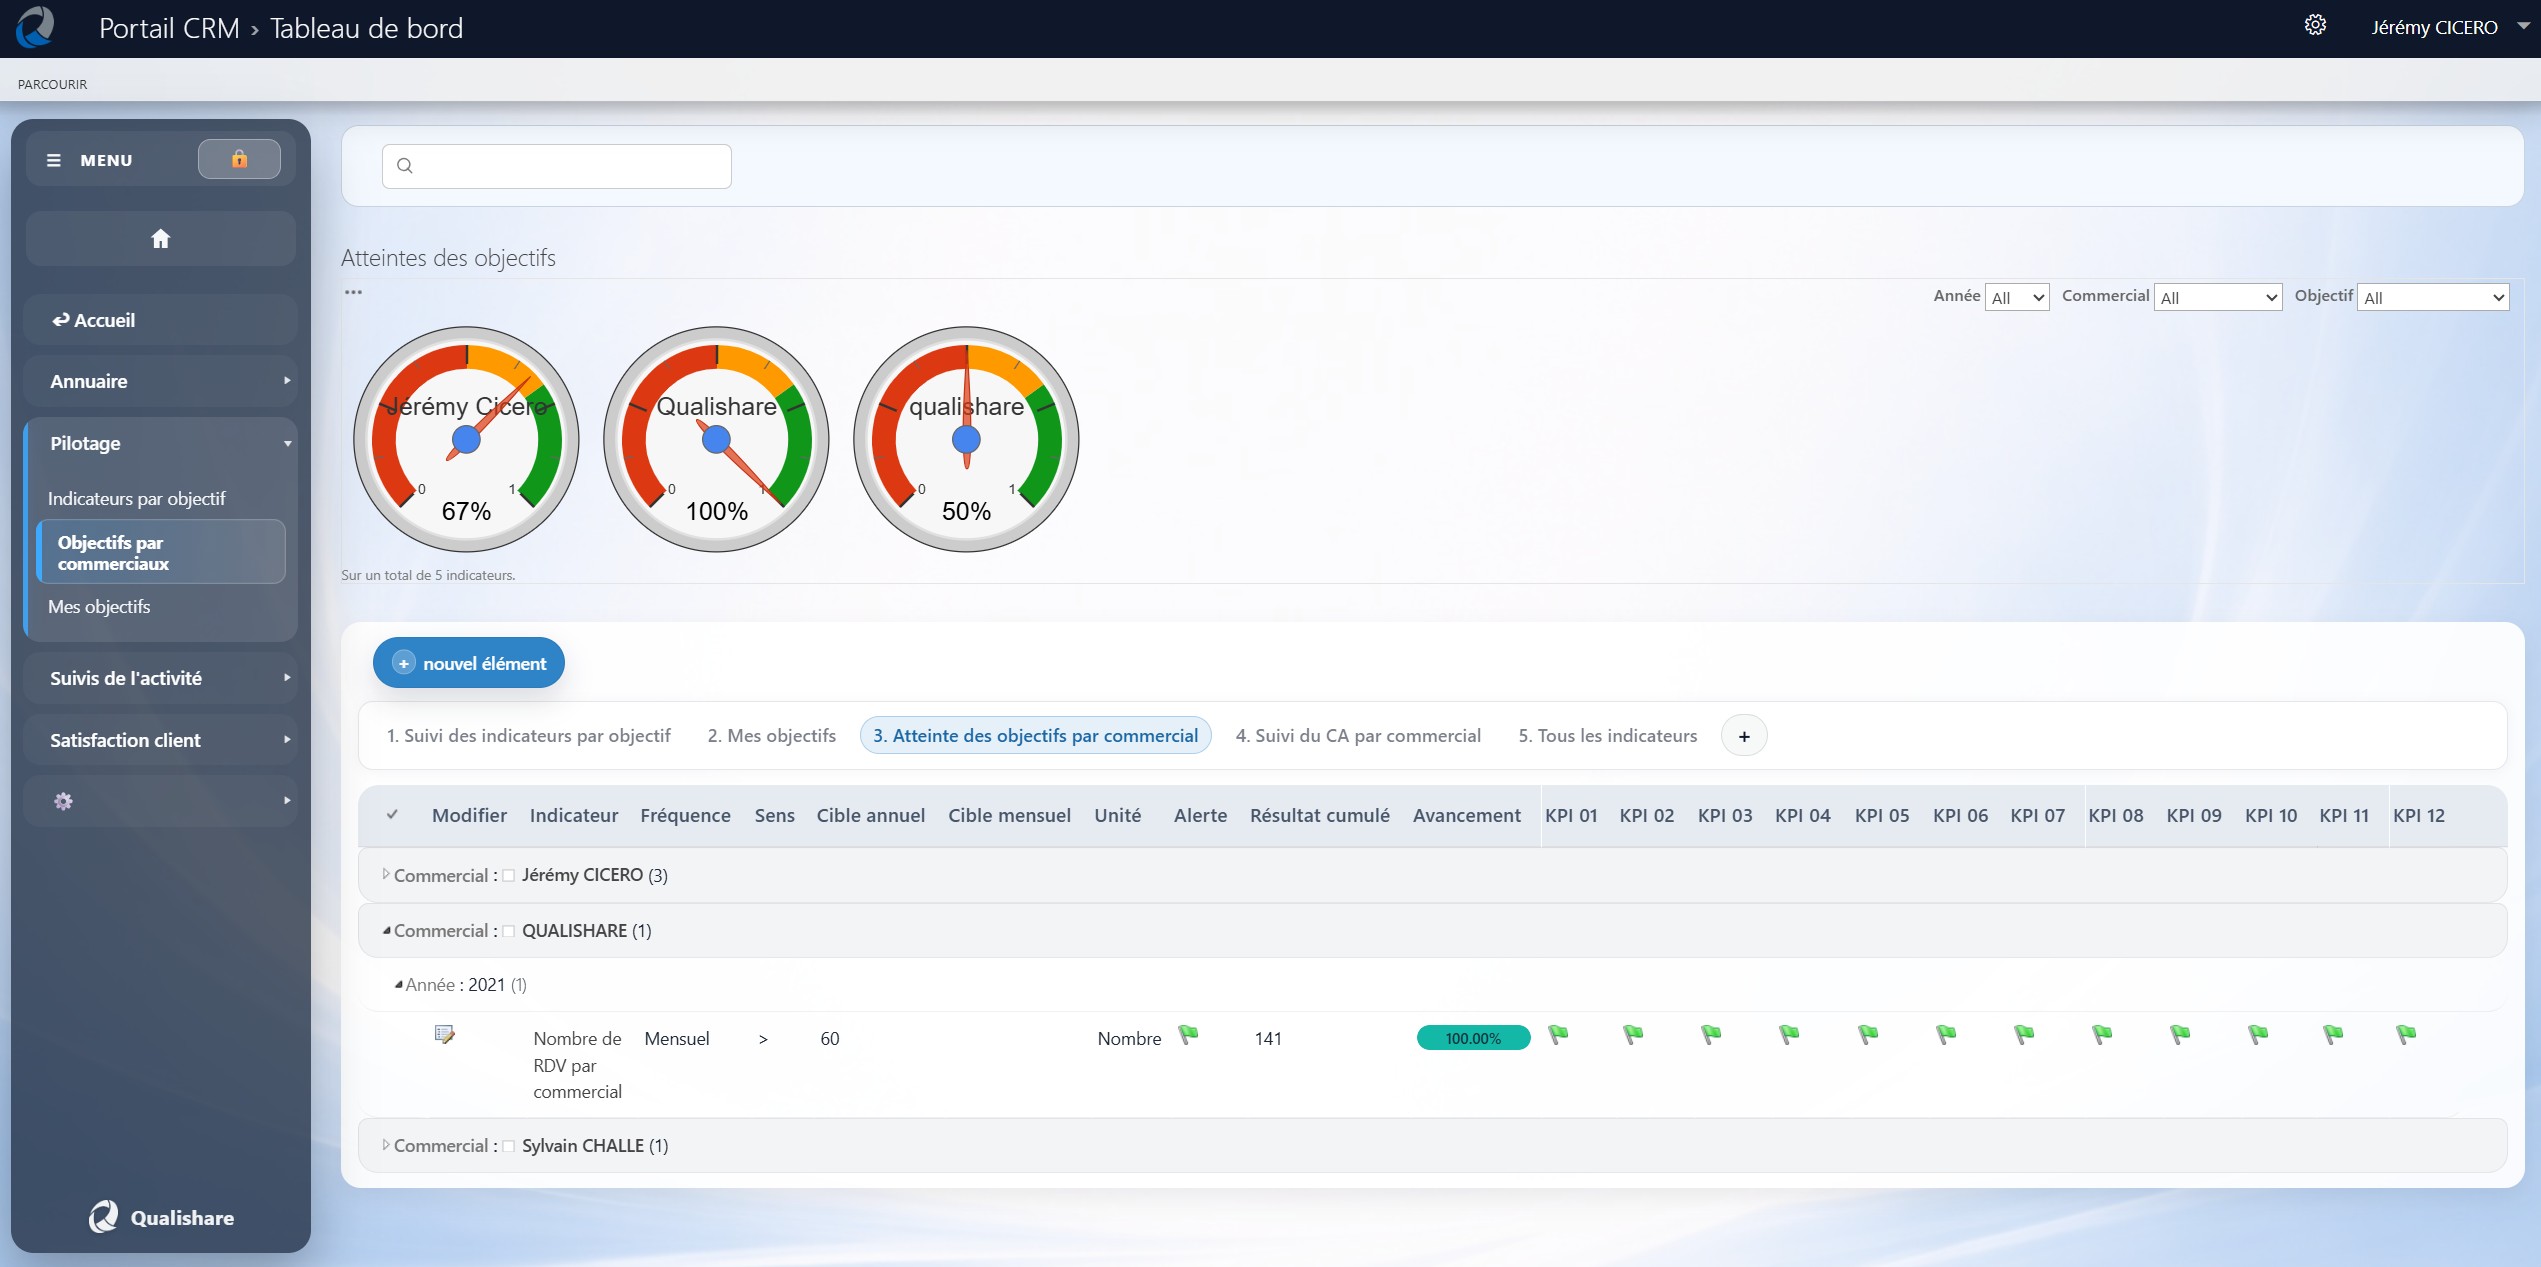Collapse the Pilotage sidebar menu
This screenshot has width=2541, height=1267.
coord(160,443)
